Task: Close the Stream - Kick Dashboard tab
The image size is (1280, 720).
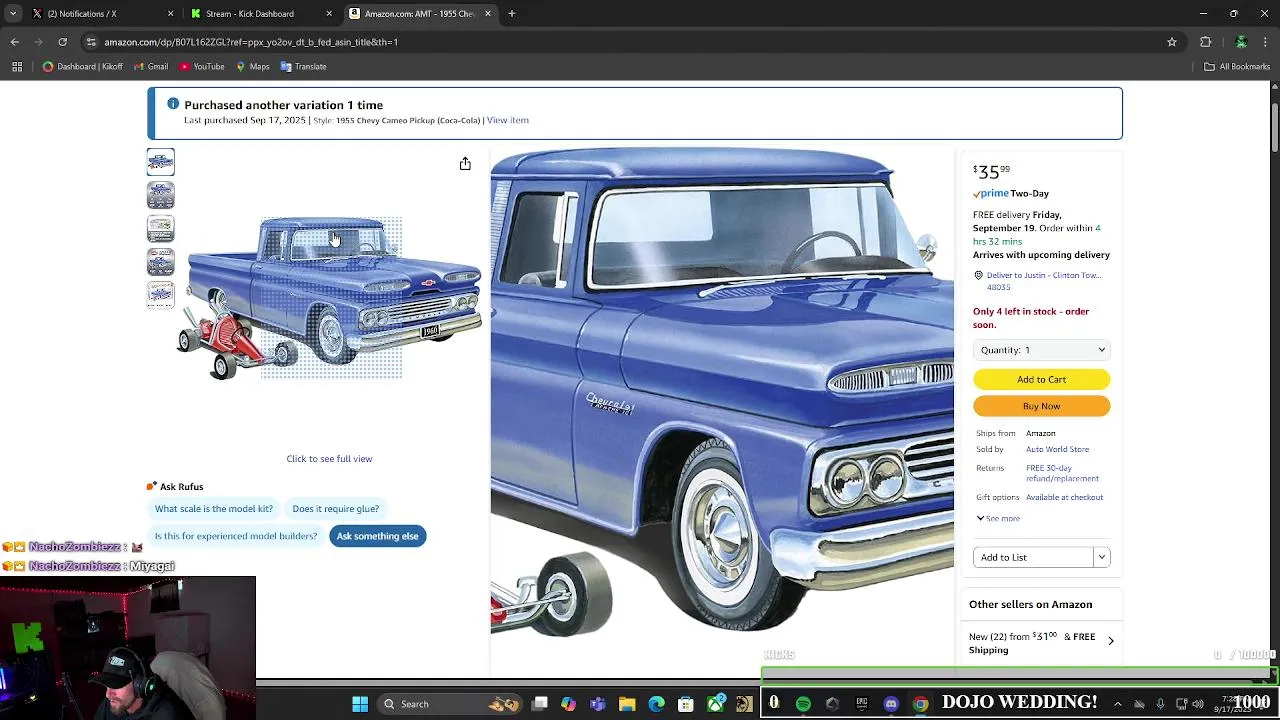Action: (x=329, y=14)
